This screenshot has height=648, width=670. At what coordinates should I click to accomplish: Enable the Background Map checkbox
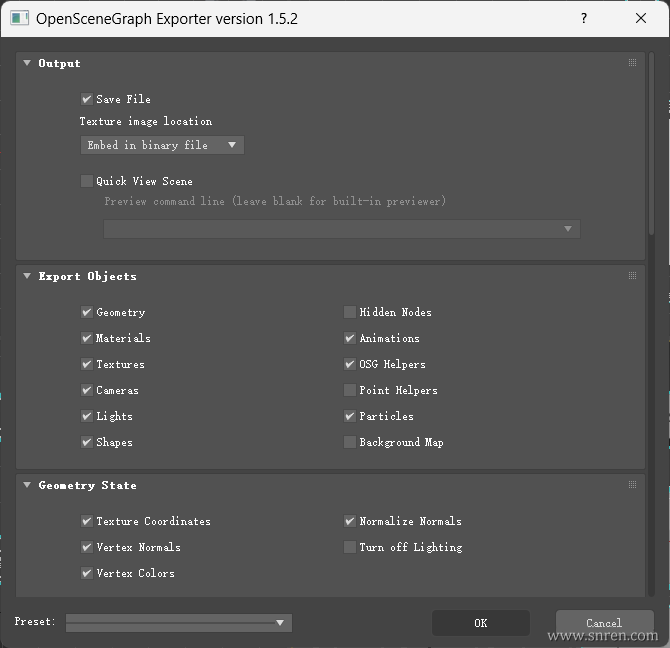point(350,442)
